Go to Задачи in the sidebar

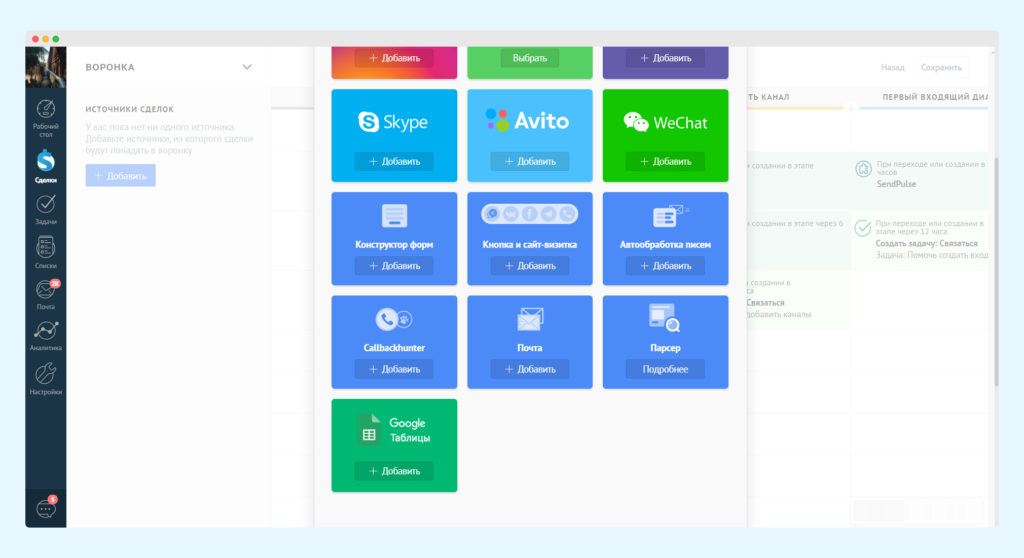45,208
